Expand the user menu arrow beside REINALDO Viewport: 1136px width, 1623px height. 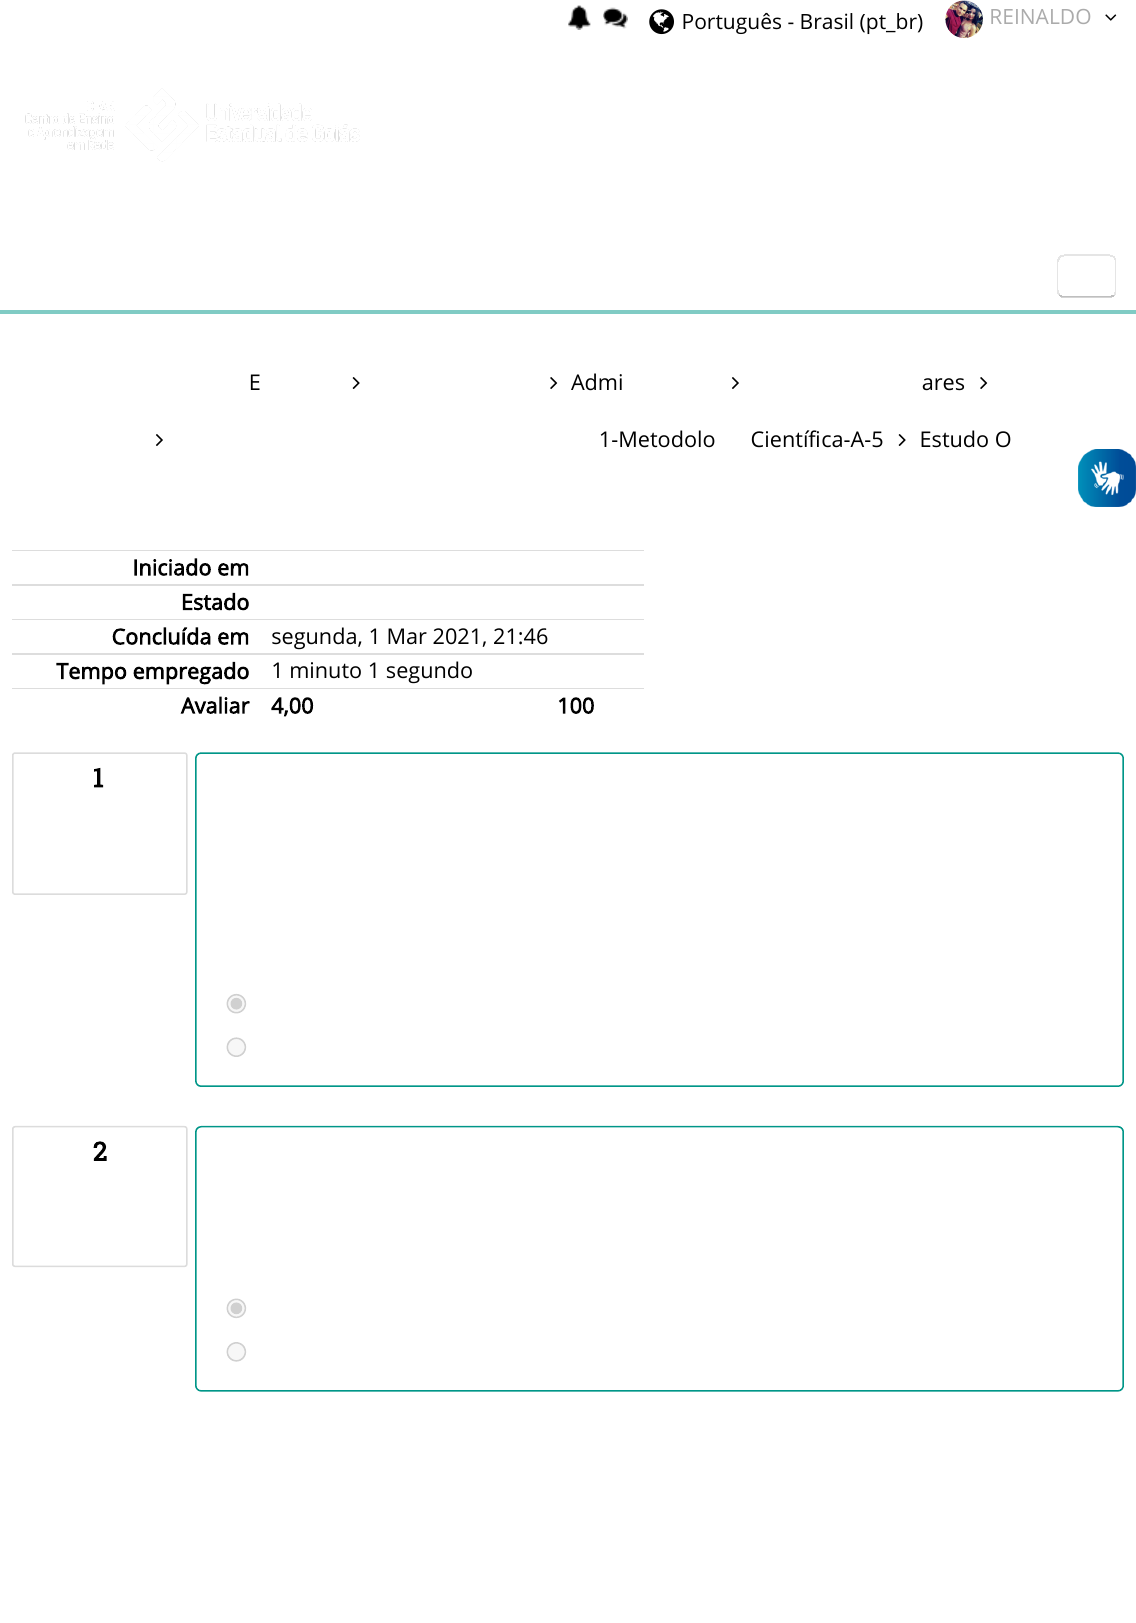[1110, 18]
